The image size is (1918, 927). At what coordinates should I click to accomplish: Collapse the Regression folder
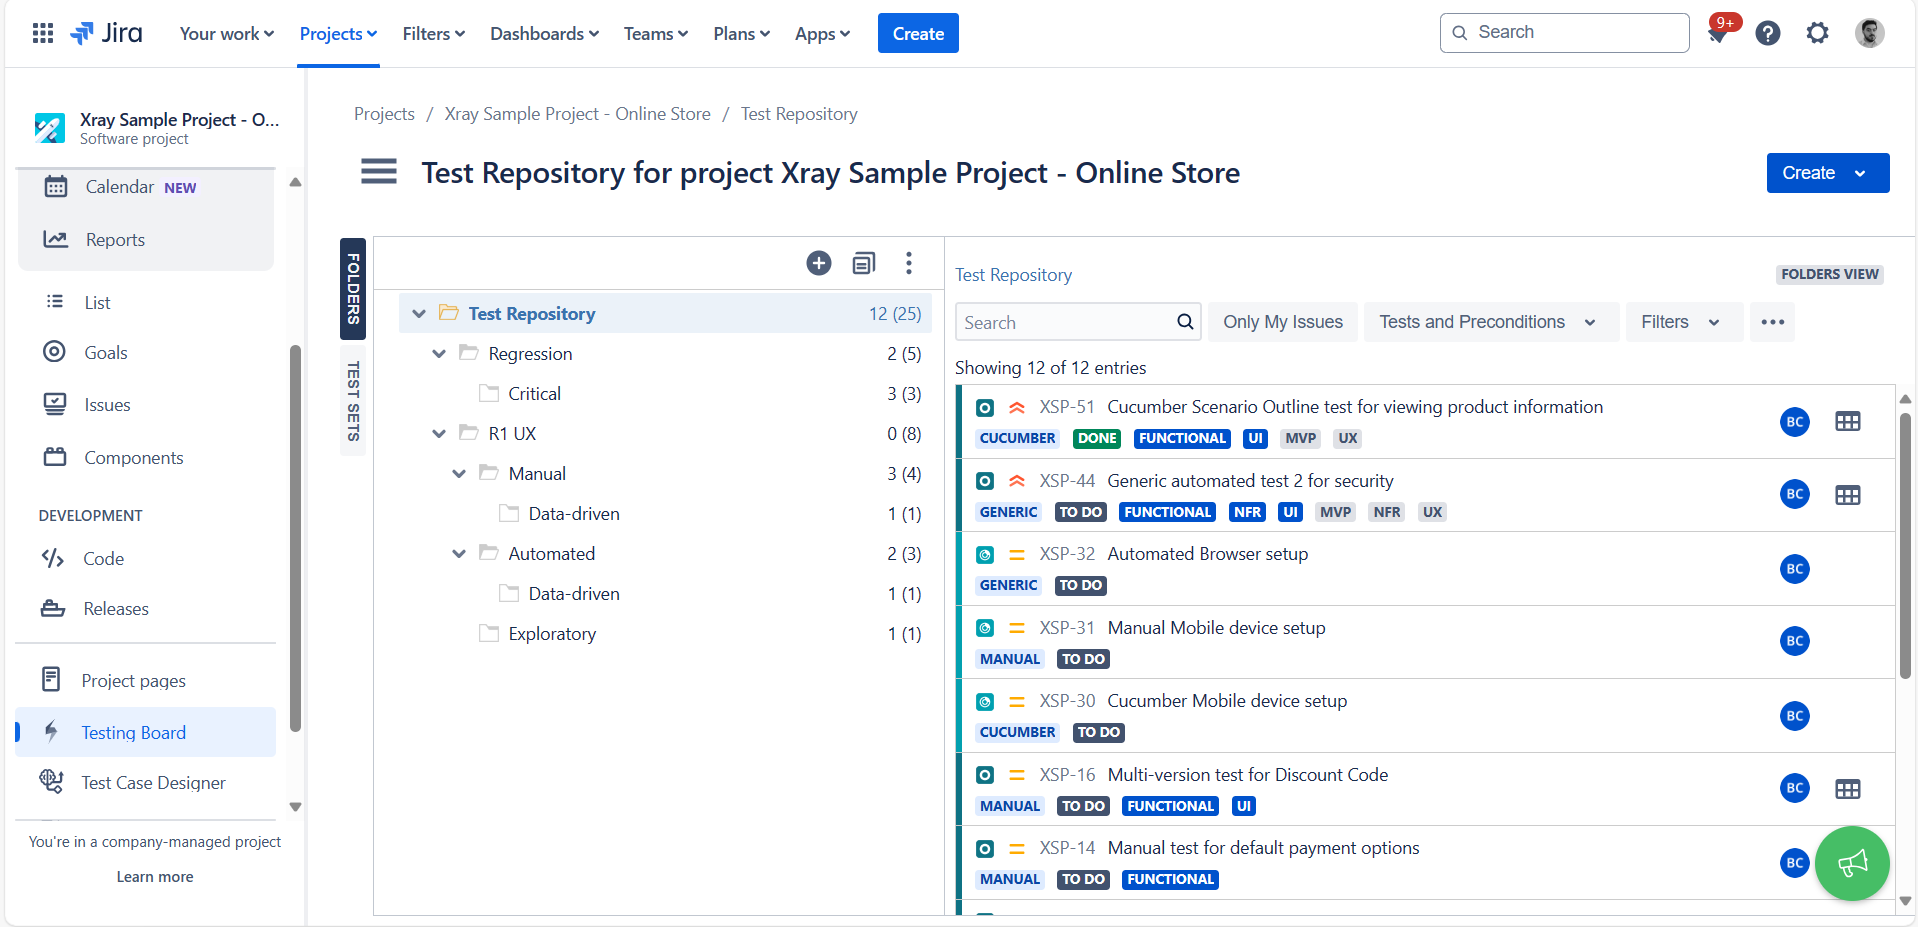pos(439,354)
